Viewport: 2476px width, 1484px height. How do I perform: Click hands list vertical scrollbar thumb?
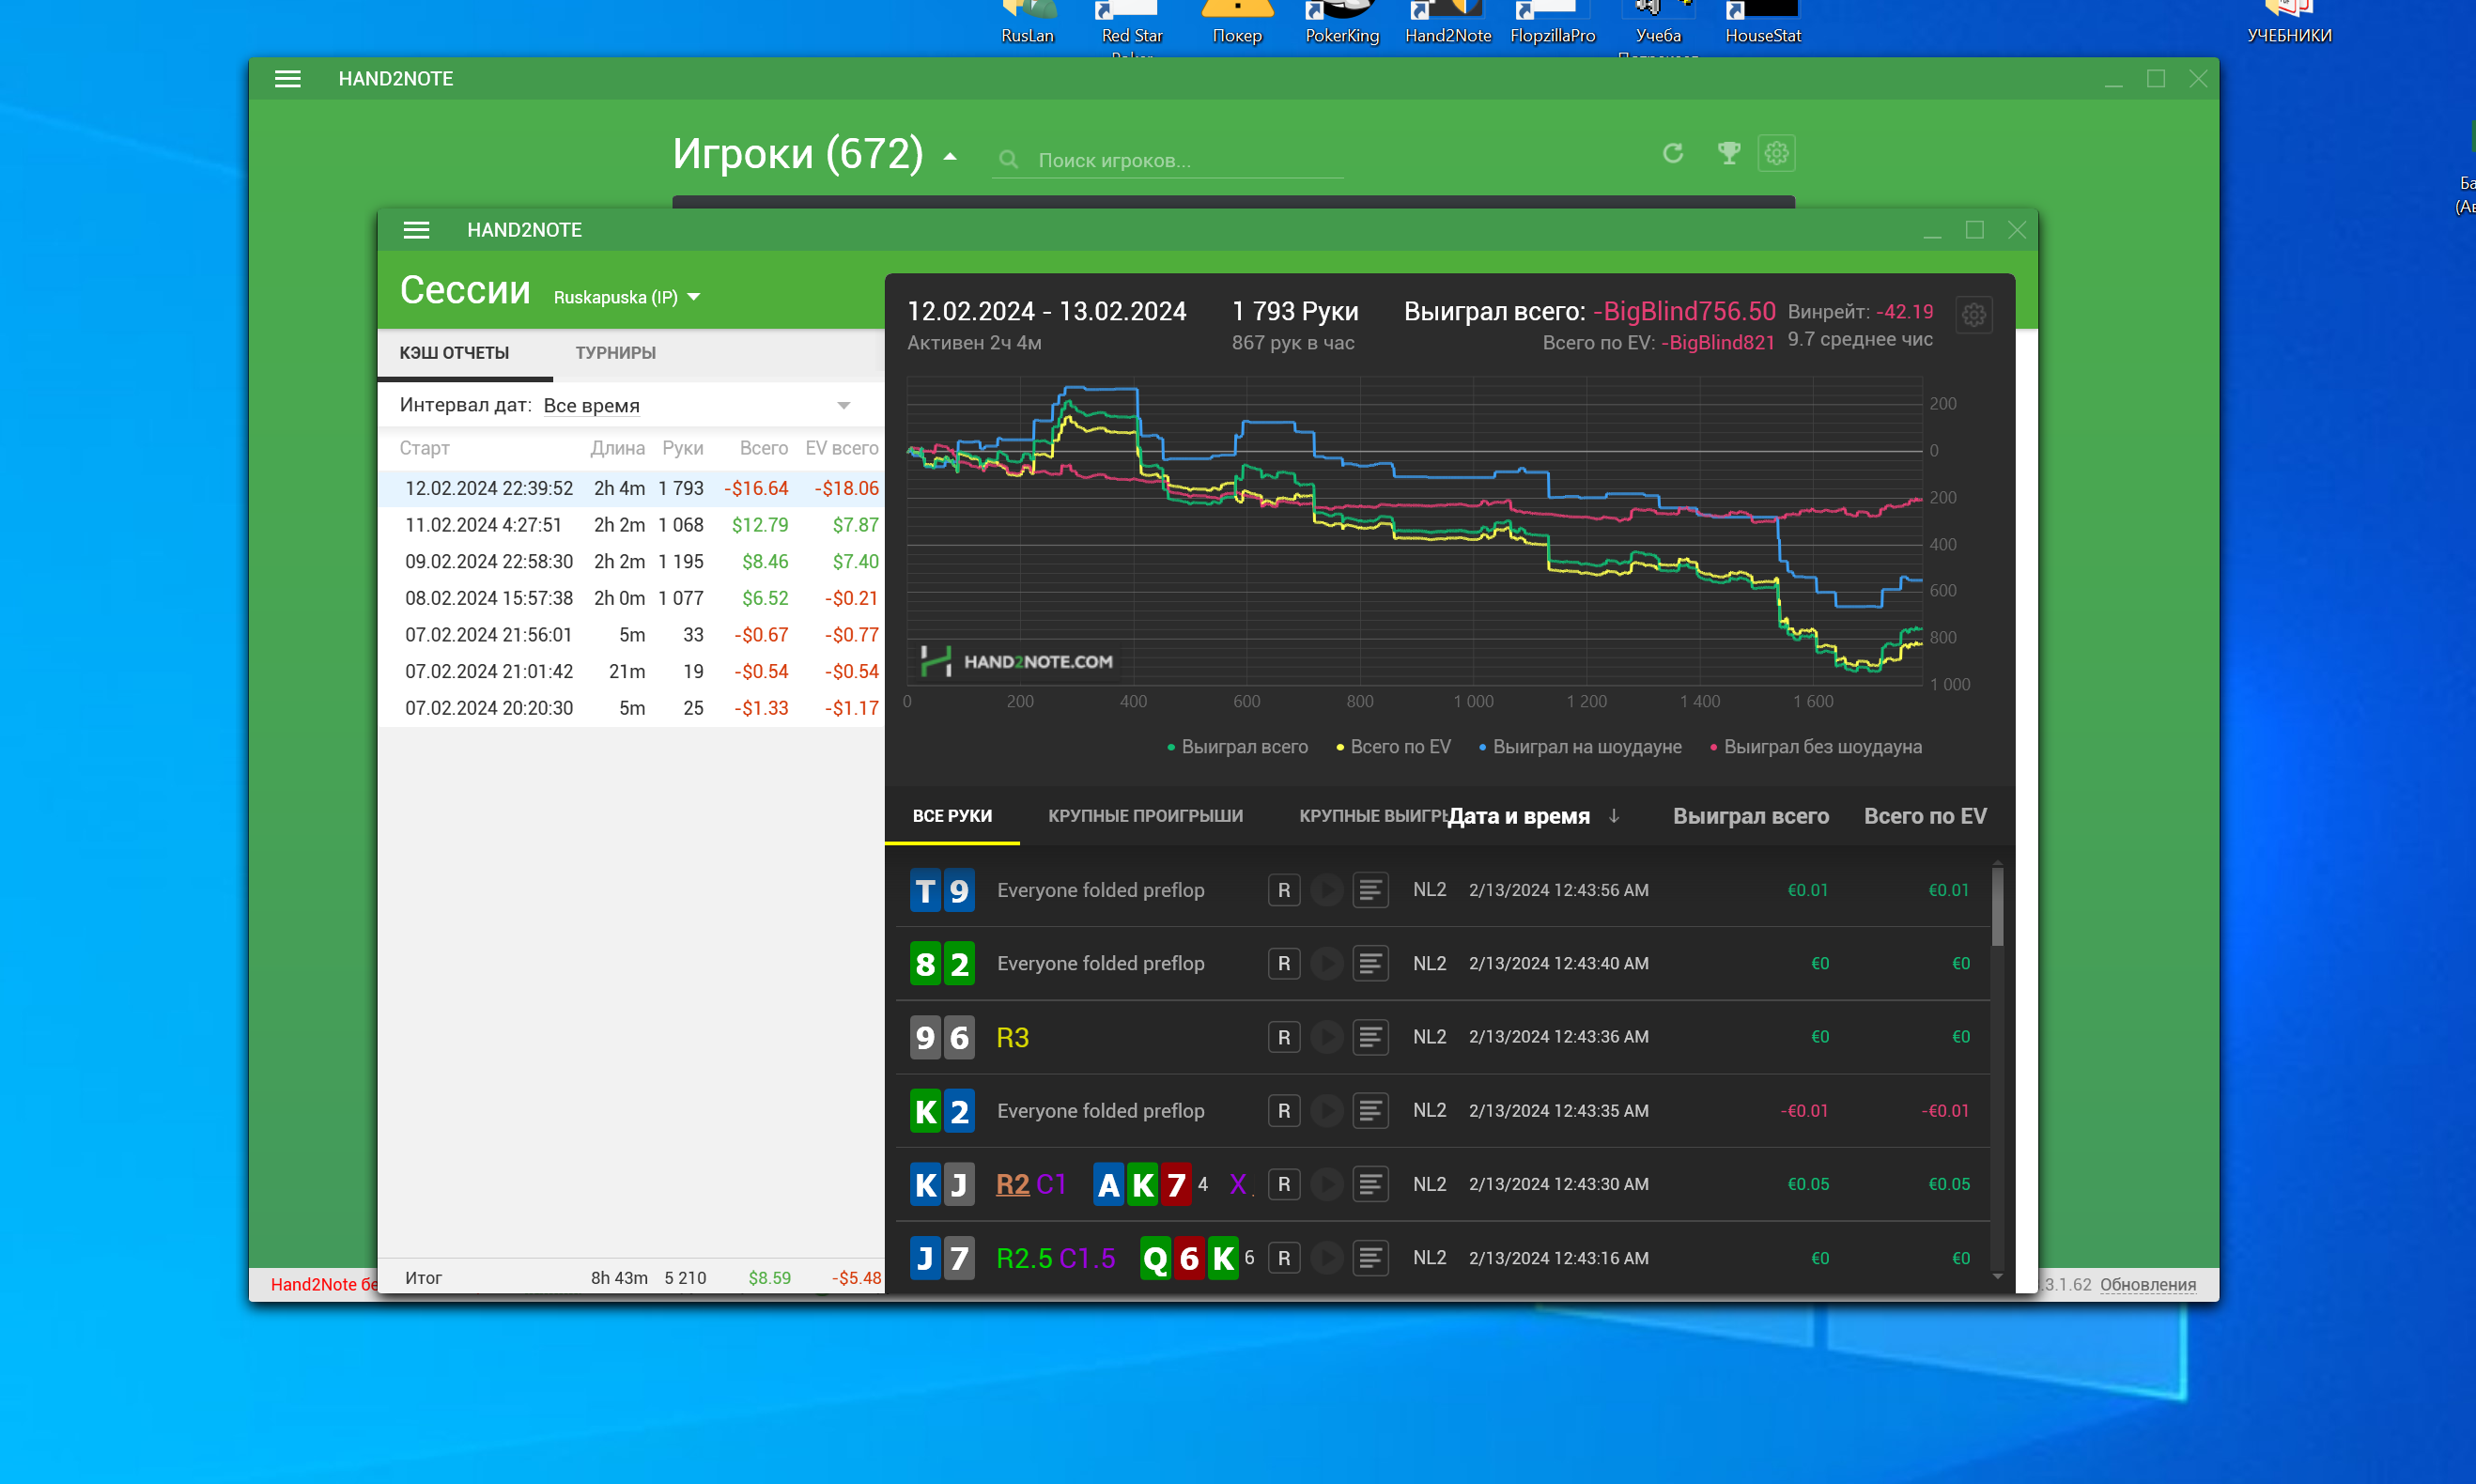[x=1997, y=905]
